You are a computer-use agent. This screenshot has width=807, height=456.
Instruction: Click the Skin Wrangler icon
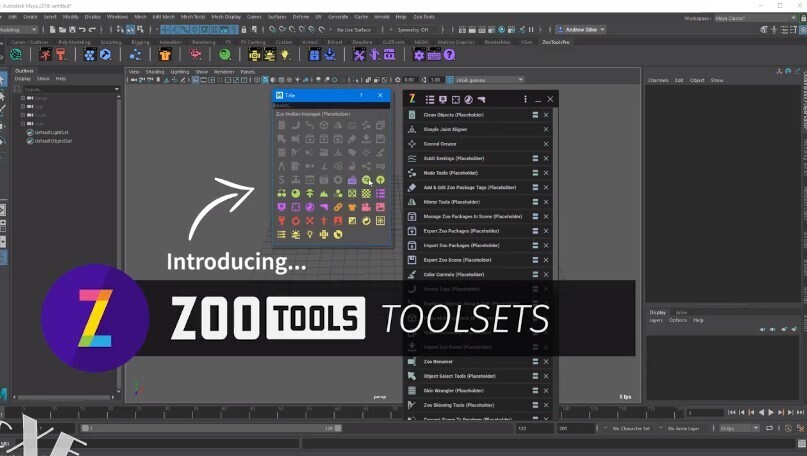412,390
